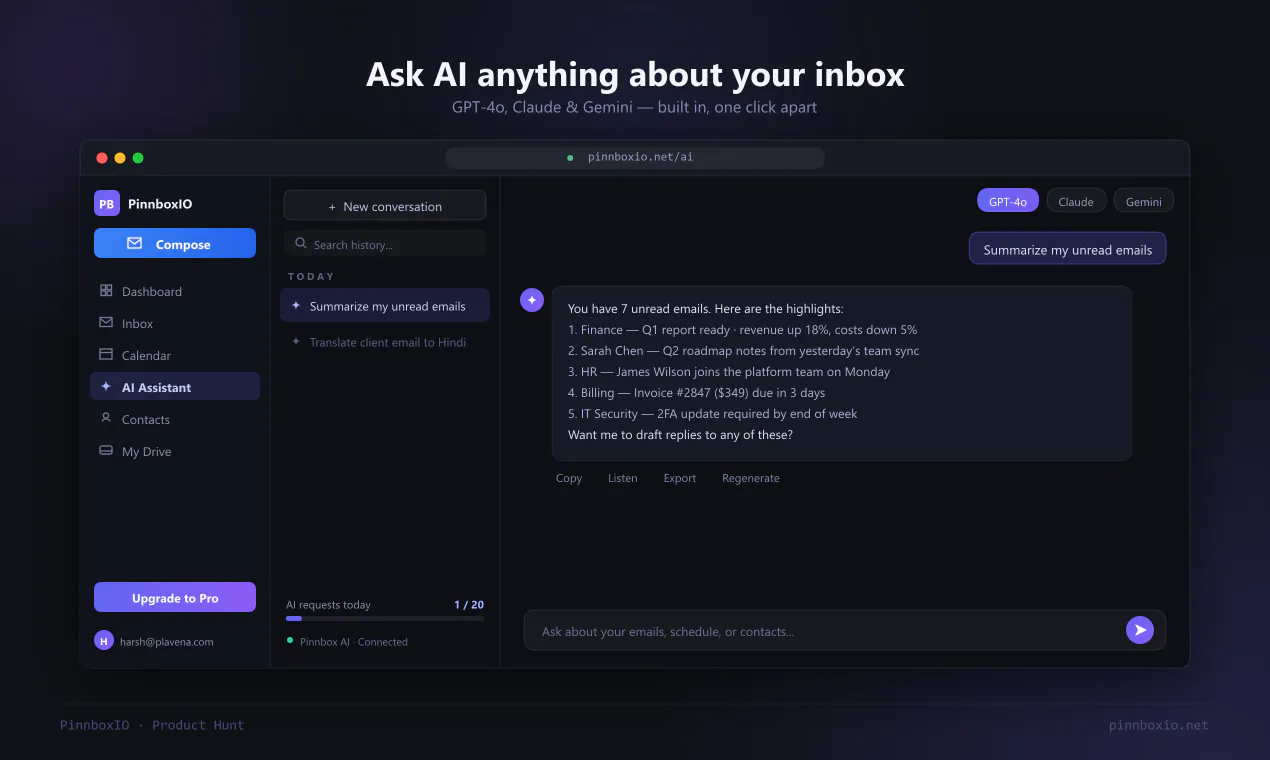The height and width of the screenshot is (760, 1270).
Task: Click sparkle icon beside Summarize my unread emails
Action: coord(296,306)
